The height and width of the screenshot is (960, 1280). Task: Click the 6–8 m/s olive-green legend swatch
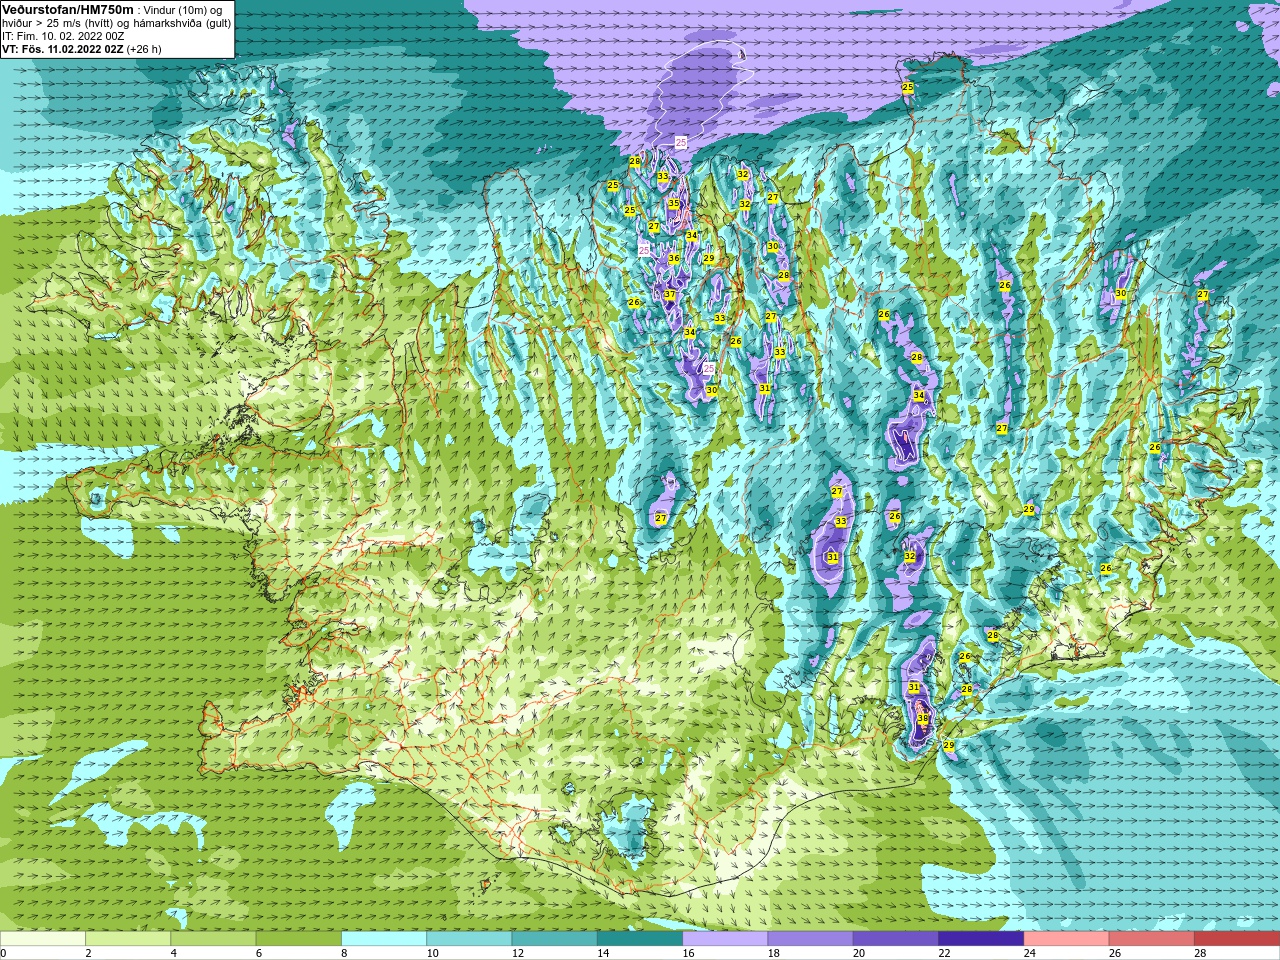tap(298, 939)
